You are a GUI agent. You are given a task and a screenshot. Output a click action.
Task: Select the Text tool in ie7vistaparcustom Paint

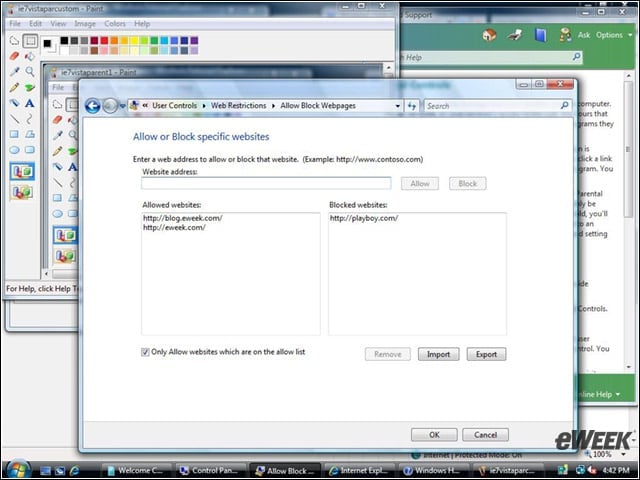[x=30, y=103]
